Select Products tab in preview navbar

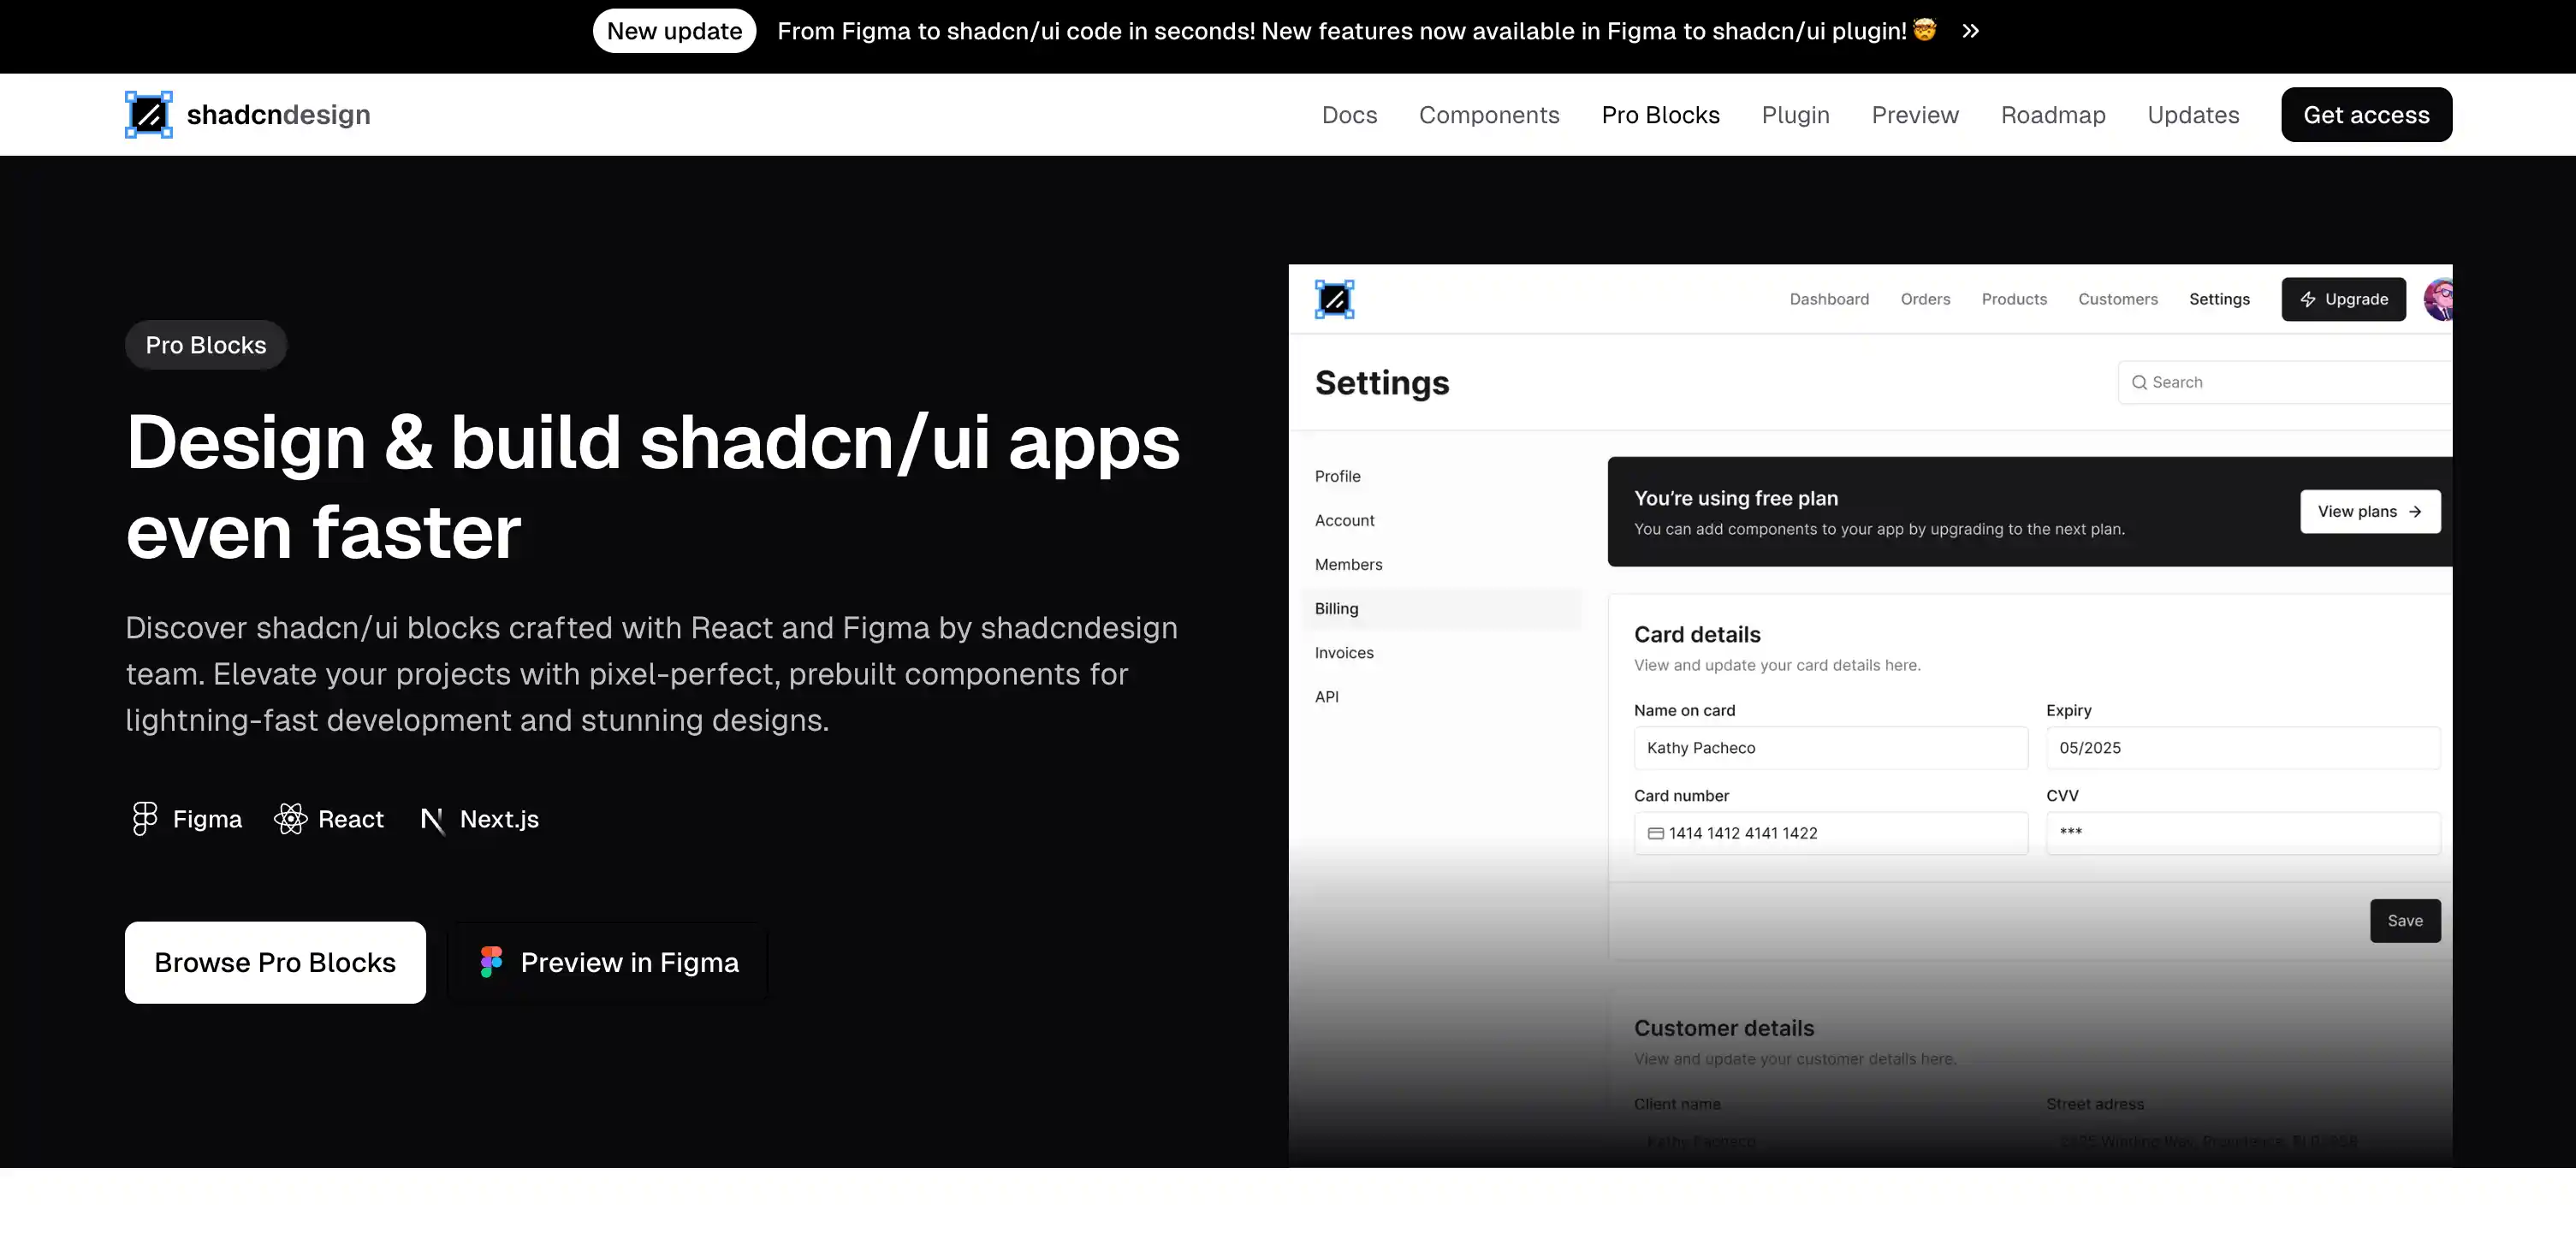(2014, 299)
